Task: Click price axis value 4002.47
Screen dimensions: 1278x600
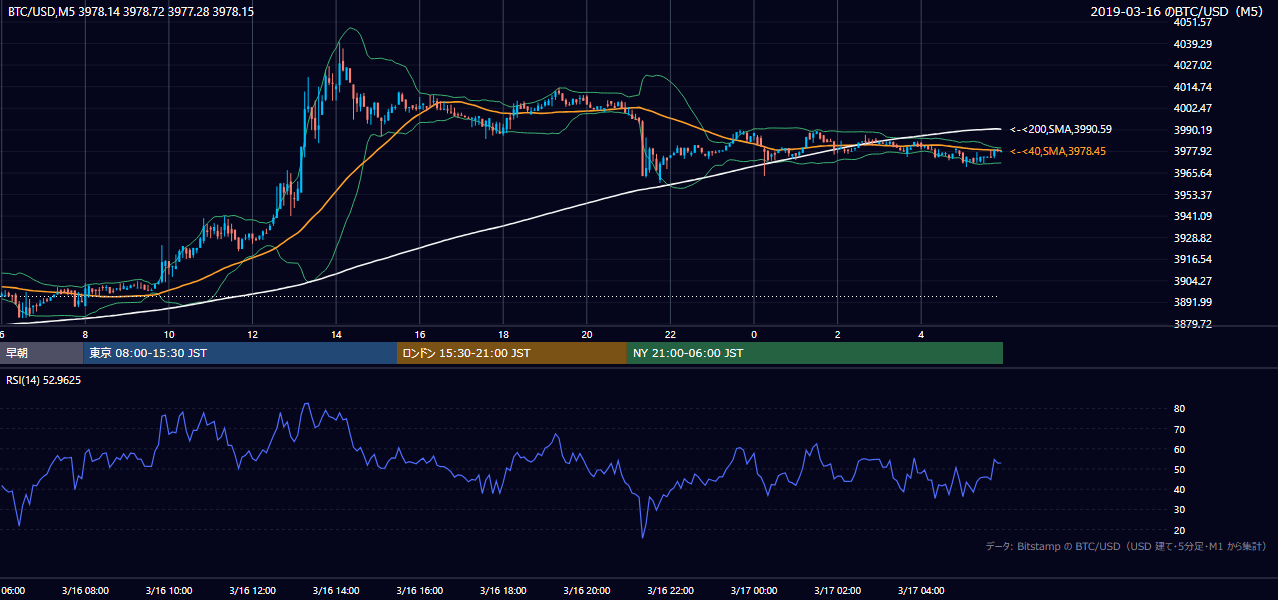Action: coord(1193,108)
